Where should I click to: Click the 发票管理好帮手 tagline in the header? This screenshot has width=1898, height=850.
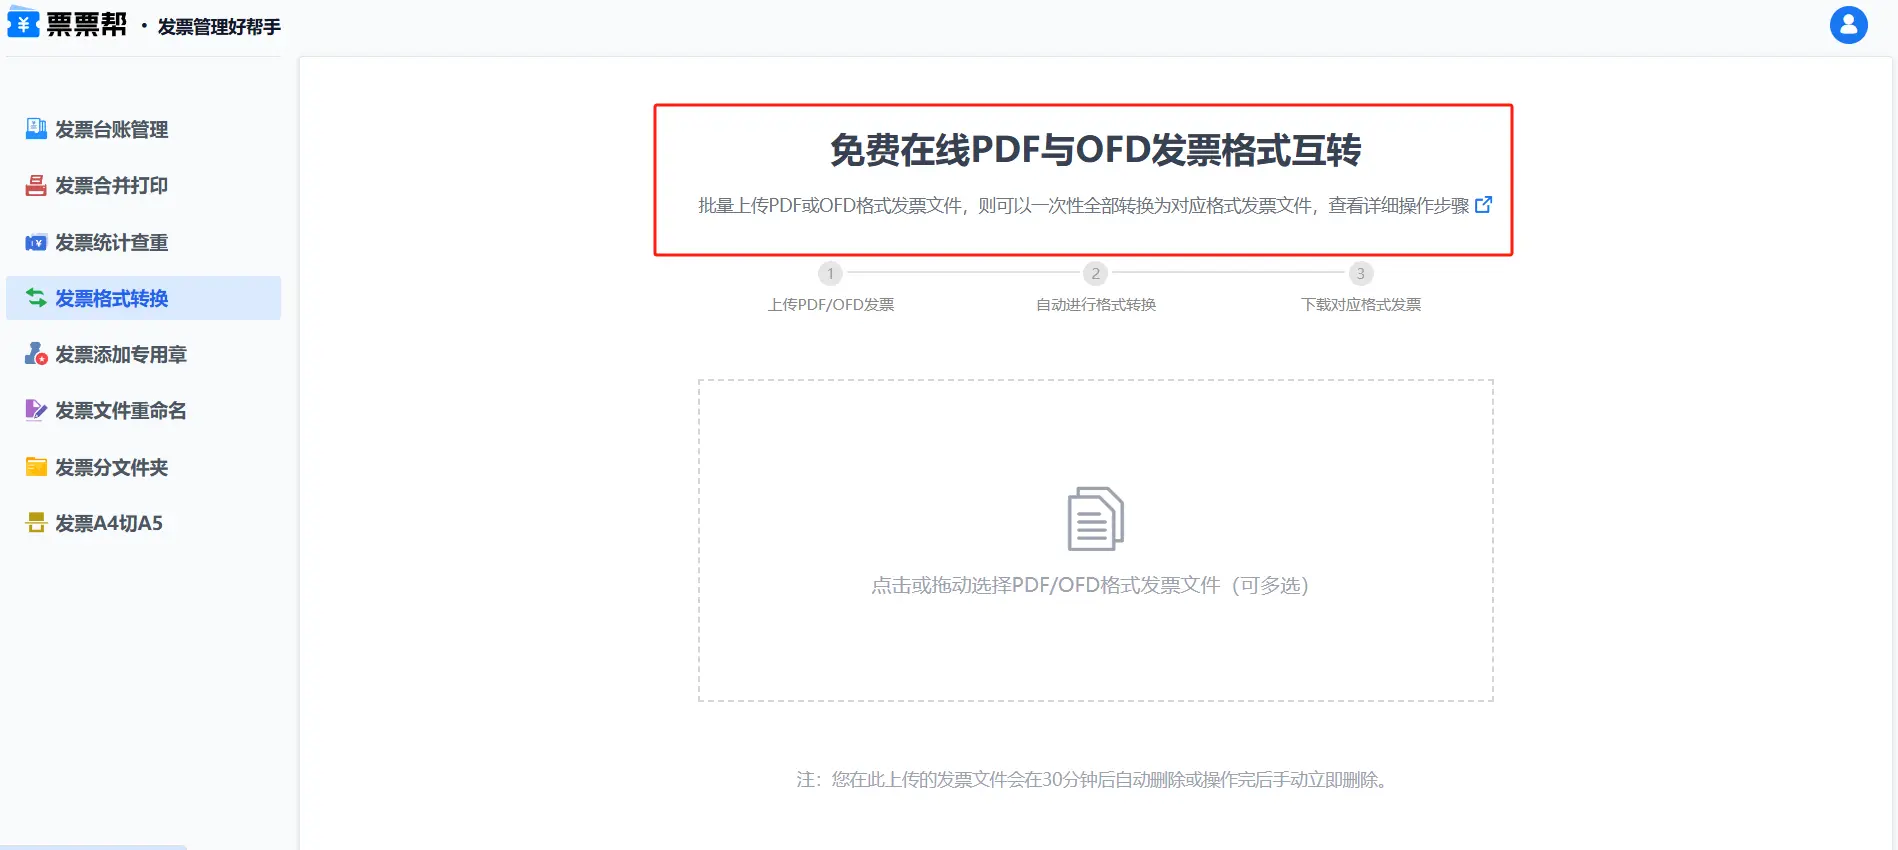point(219,27)
